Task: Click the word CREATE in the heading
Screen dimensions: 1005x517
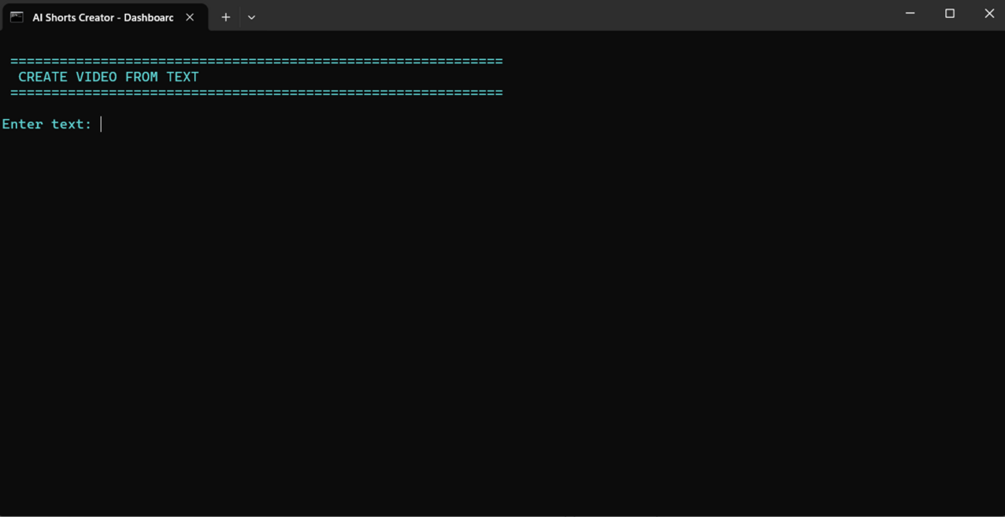Action: 42,78
